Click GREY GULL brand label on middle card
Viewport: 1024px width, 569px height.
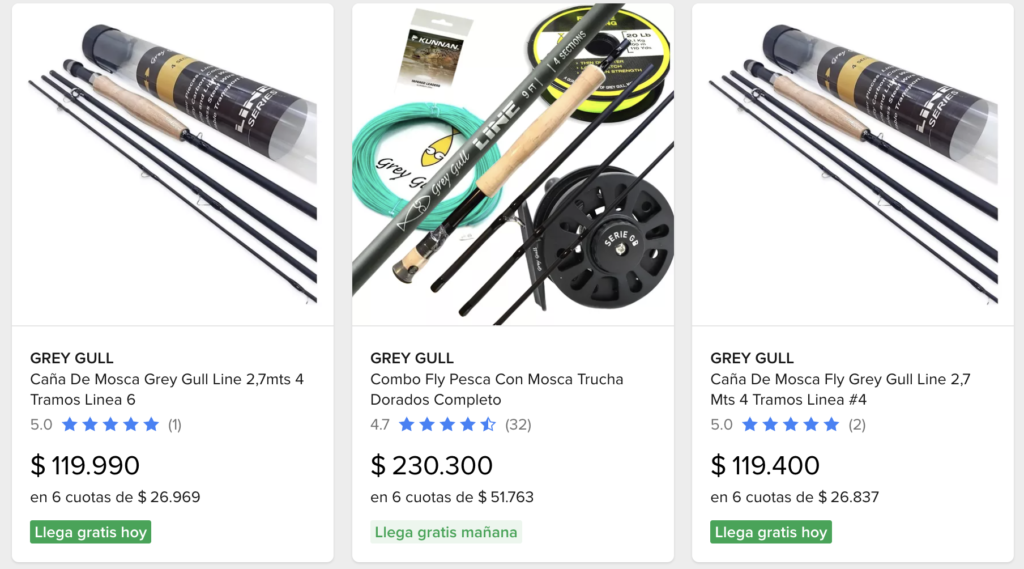coord(411,358)
